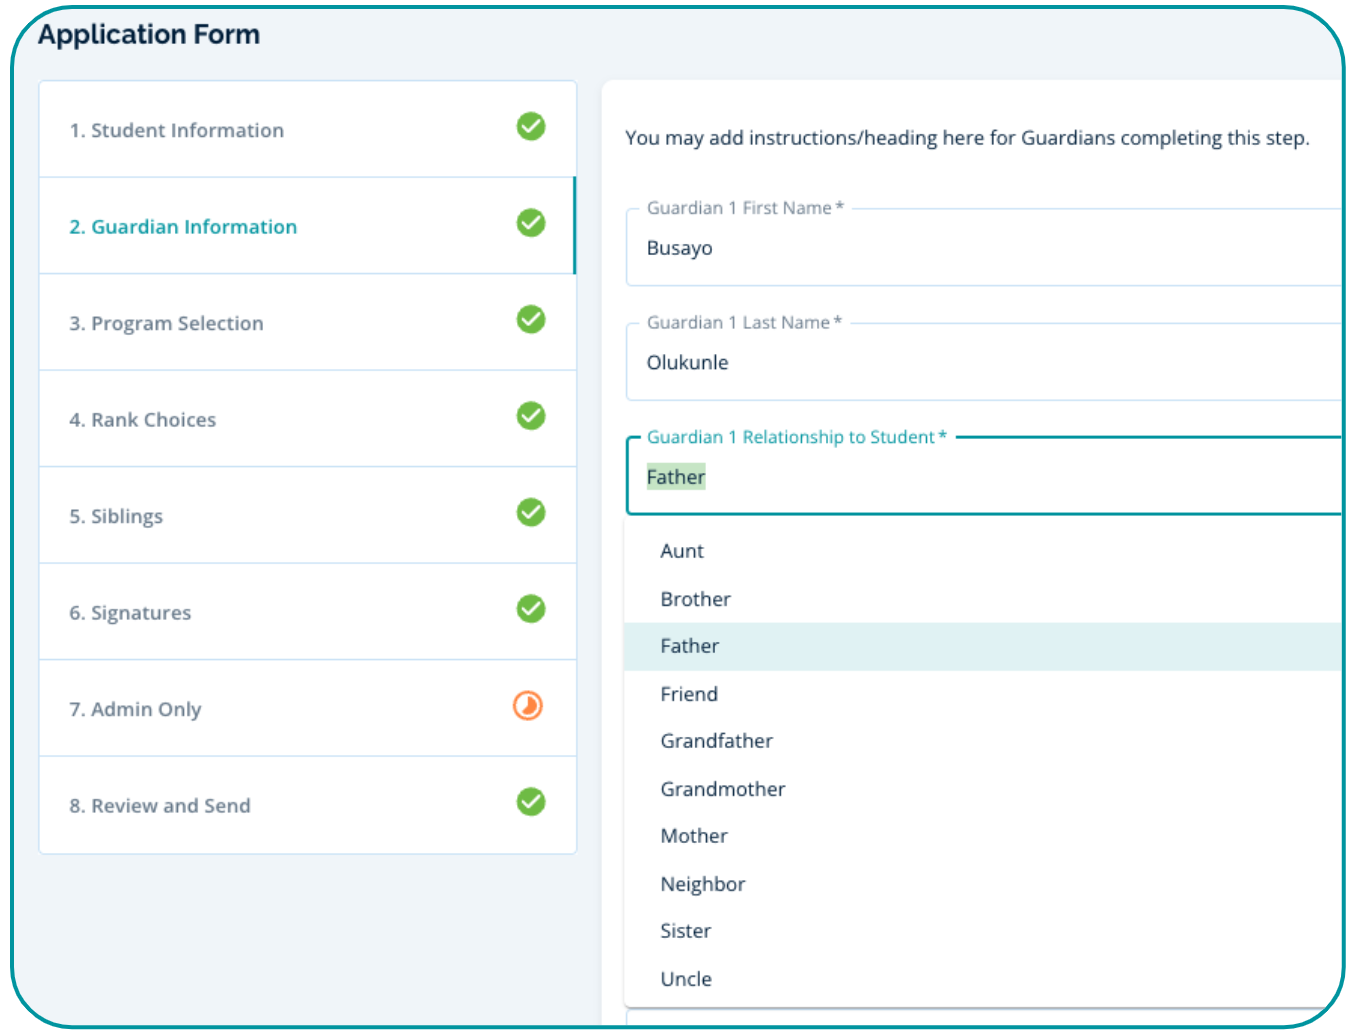Screen dimensions: 1355x1036
Task: Click the orange in-progress icon for Admin Only
Action: tap(528, 706)
